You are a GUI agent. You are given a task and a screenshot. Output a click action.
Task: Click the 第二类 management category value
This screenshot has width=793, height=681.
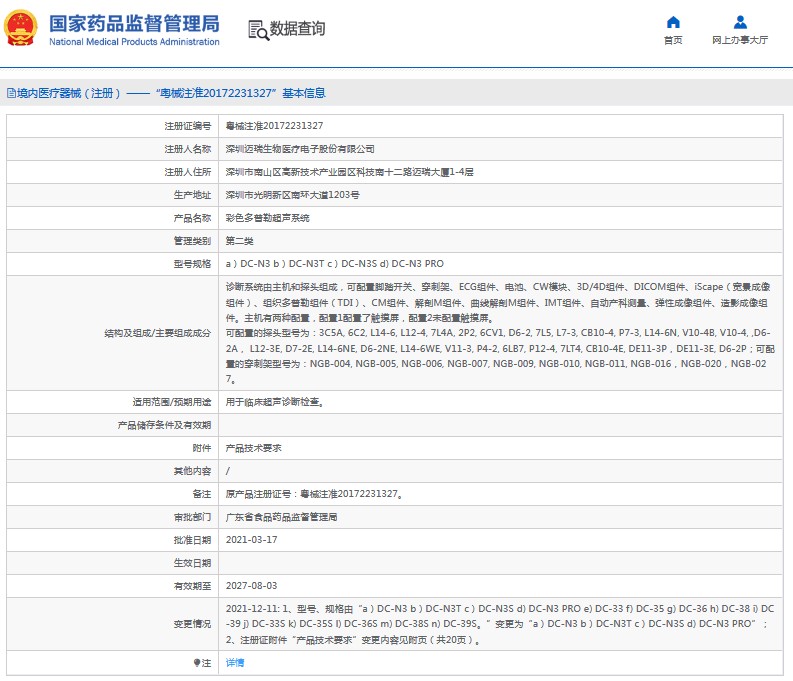click(x=239, y=241)
